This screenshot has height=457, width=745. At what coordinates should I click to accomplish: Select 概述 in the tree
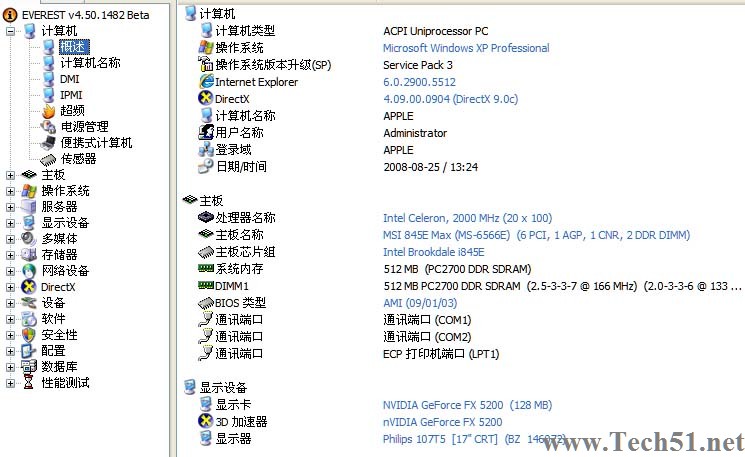[74, 47]
